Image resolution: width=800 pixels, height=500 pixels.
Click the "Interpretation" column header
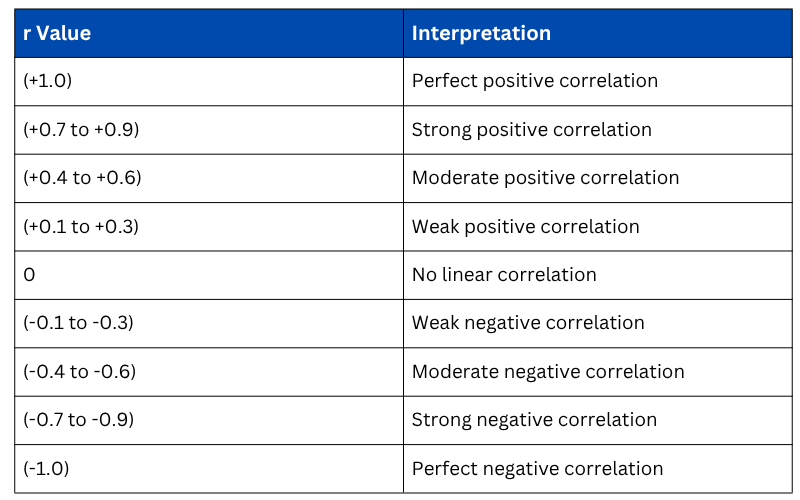pos(481,33)
